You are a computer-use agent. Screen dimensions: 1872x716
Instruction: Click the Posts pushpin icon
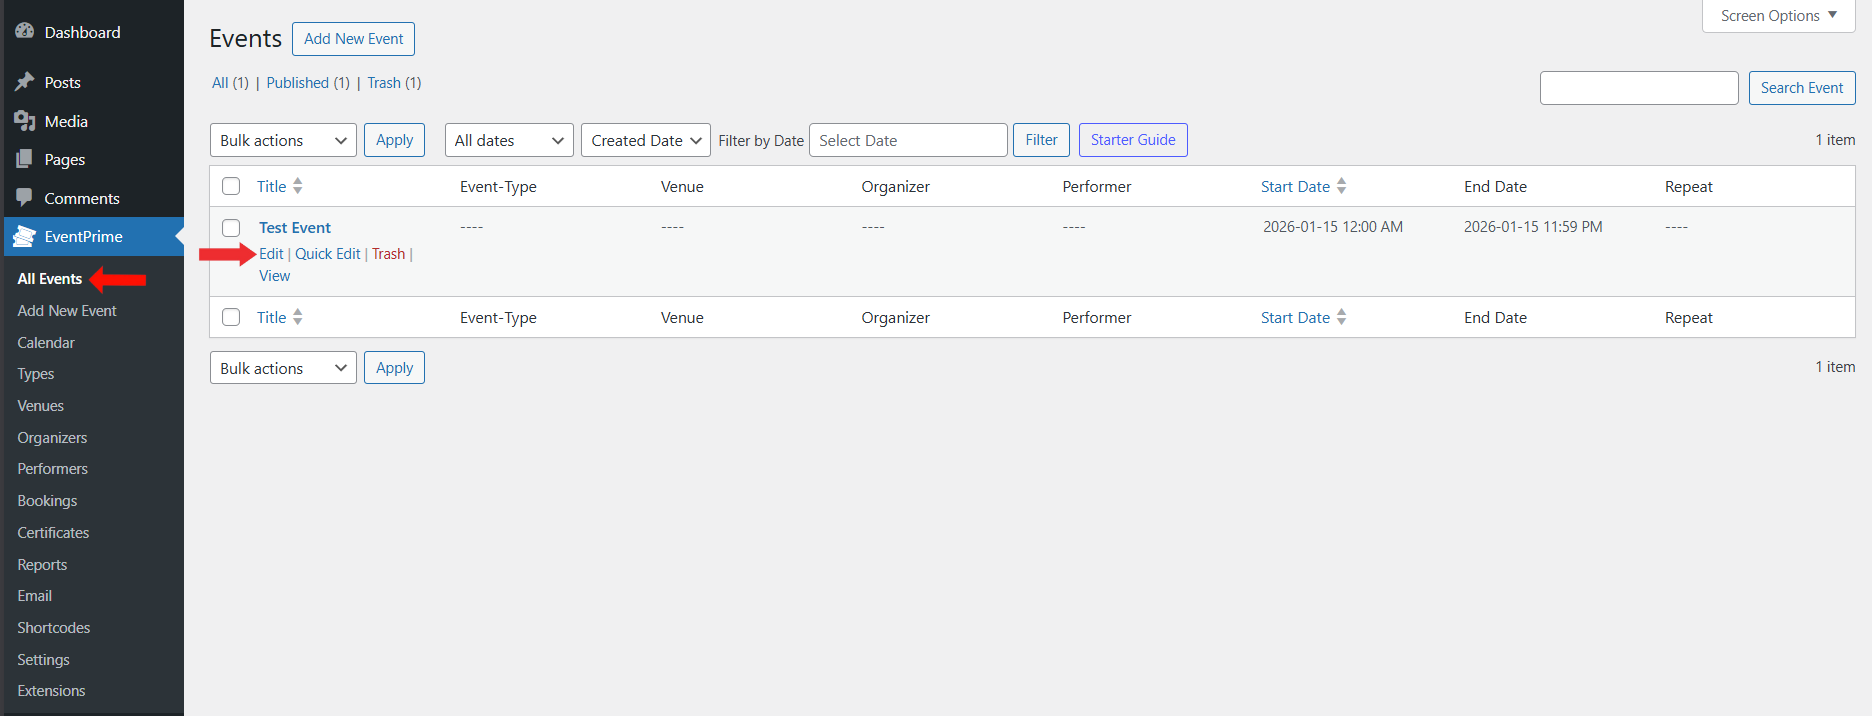pos(25,82)
